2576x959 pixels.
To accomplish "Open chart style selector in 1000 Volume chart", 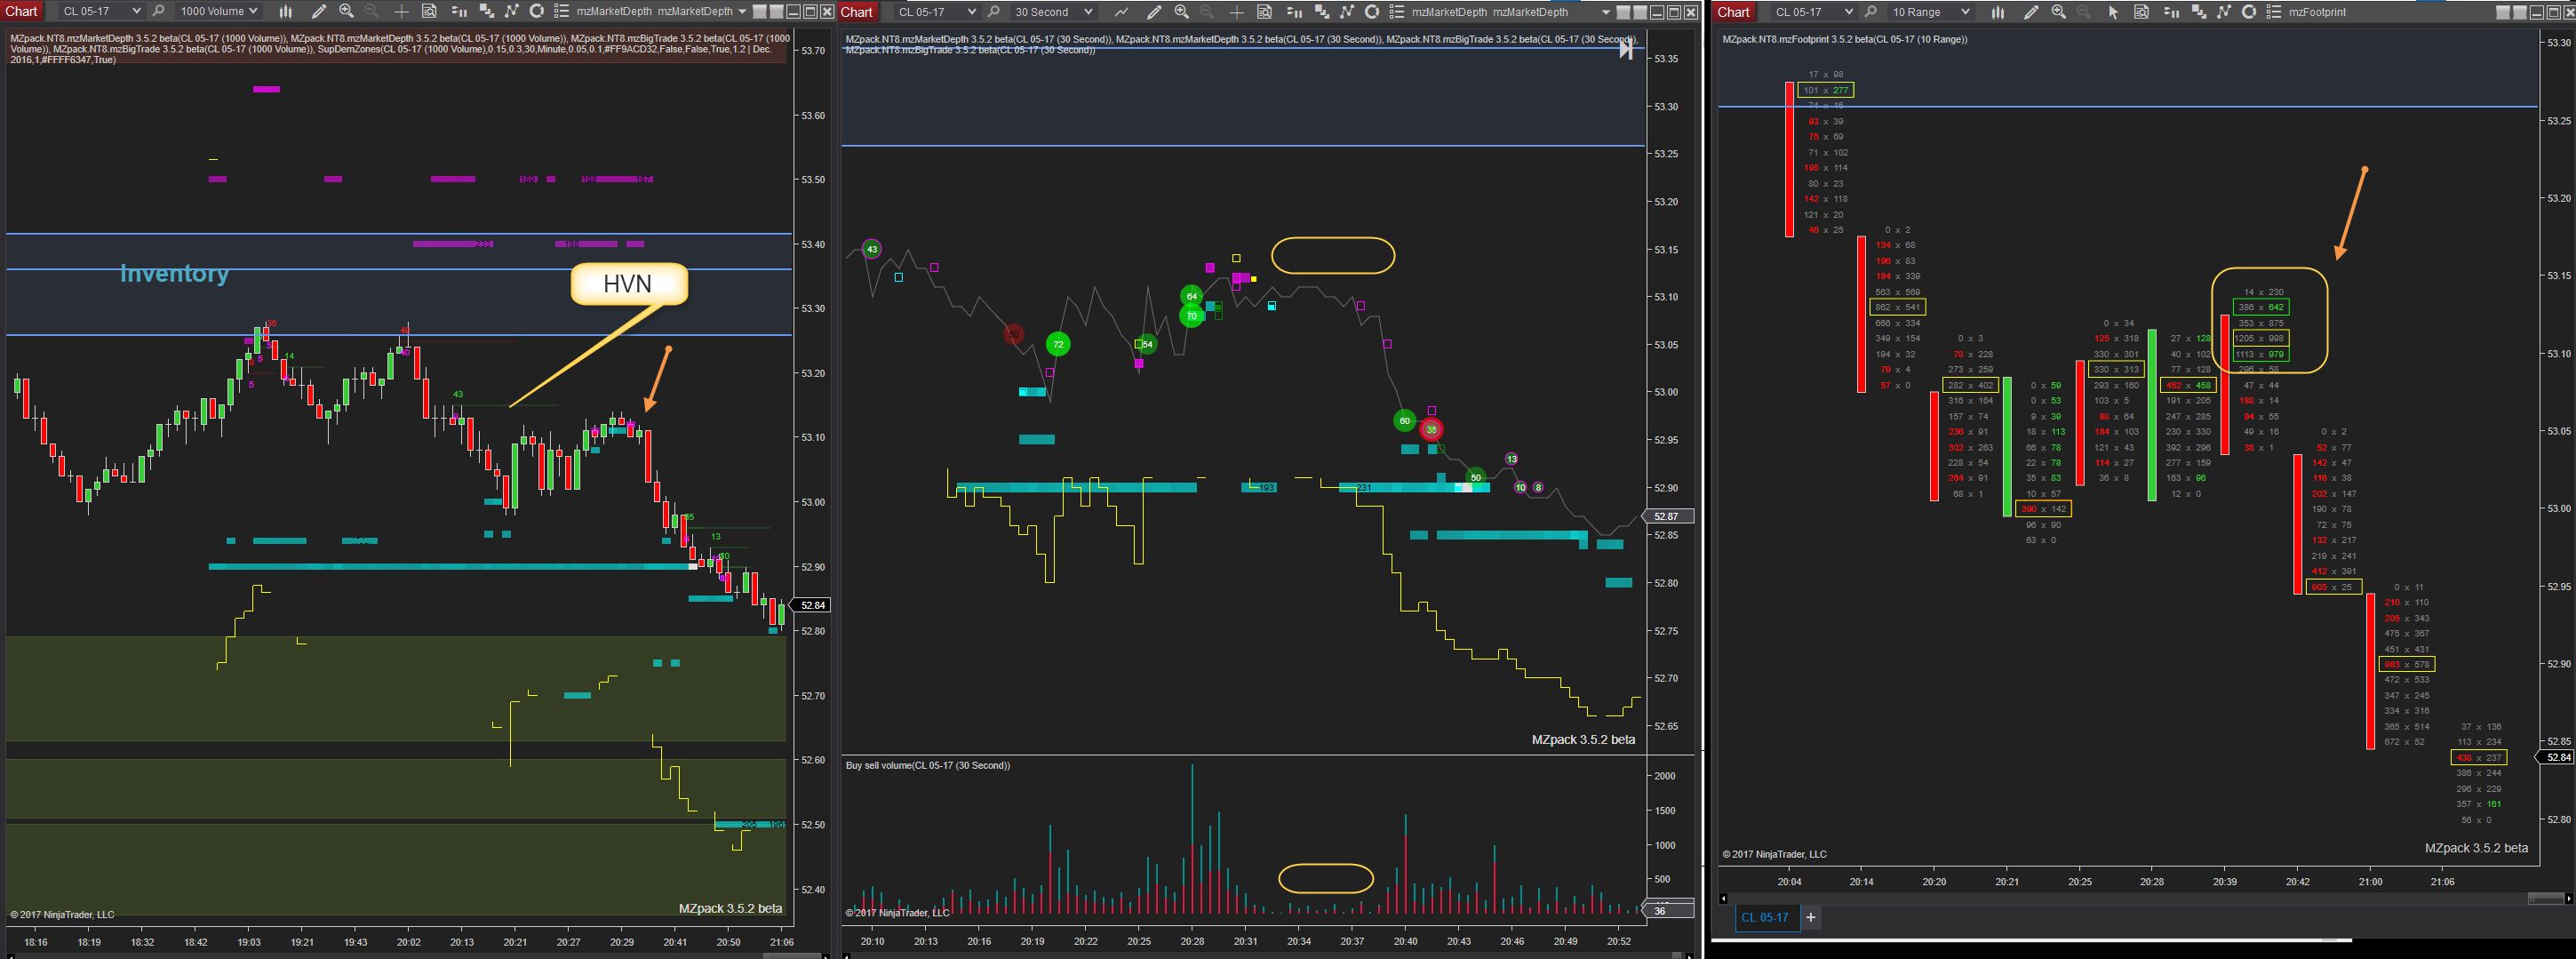I will [285, 11].
